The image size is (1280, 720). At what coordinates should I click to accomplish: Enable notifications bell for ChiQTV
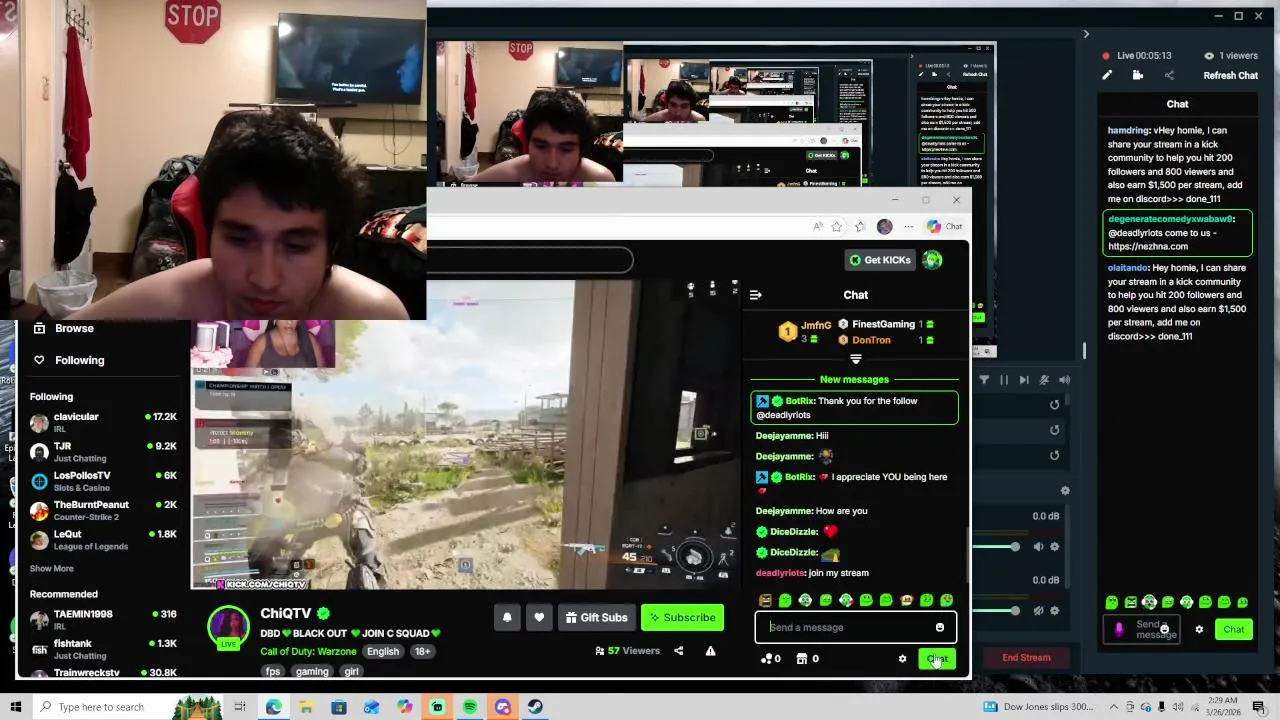(x=507, y=618)
